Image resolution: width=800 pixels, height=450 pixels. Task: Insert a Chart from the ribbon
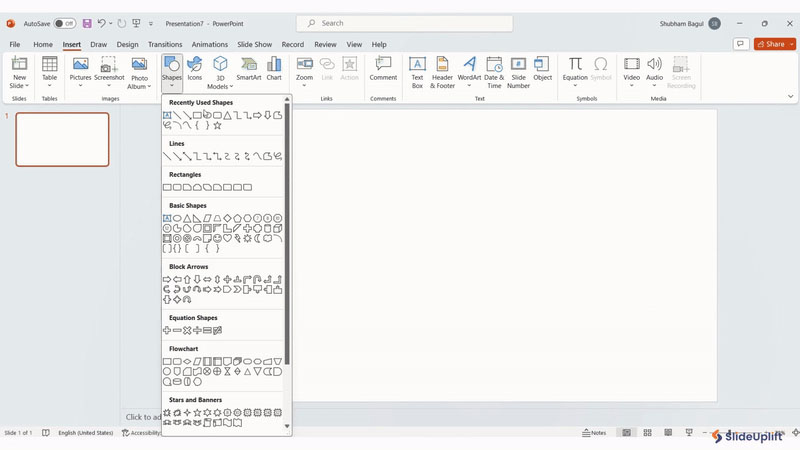(274, 69)
